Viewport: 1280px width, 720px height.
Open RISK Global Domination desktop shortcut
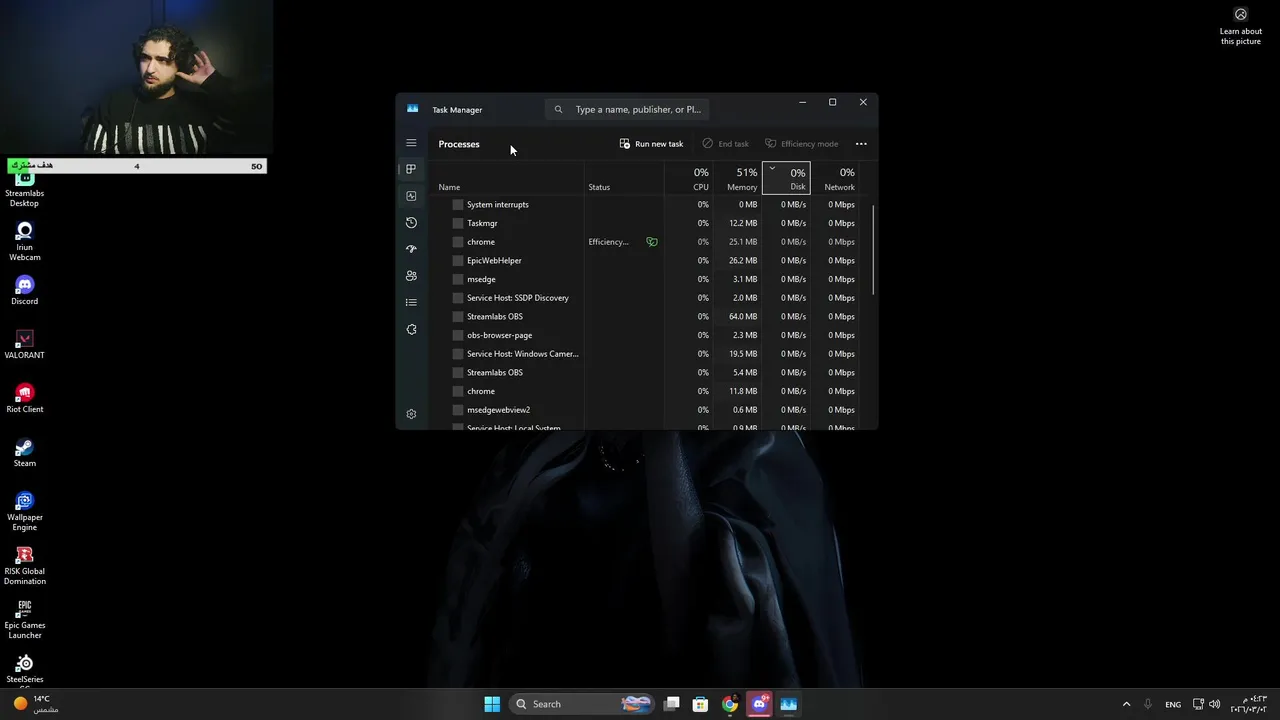pyautogui.click(x=25, y=565)
